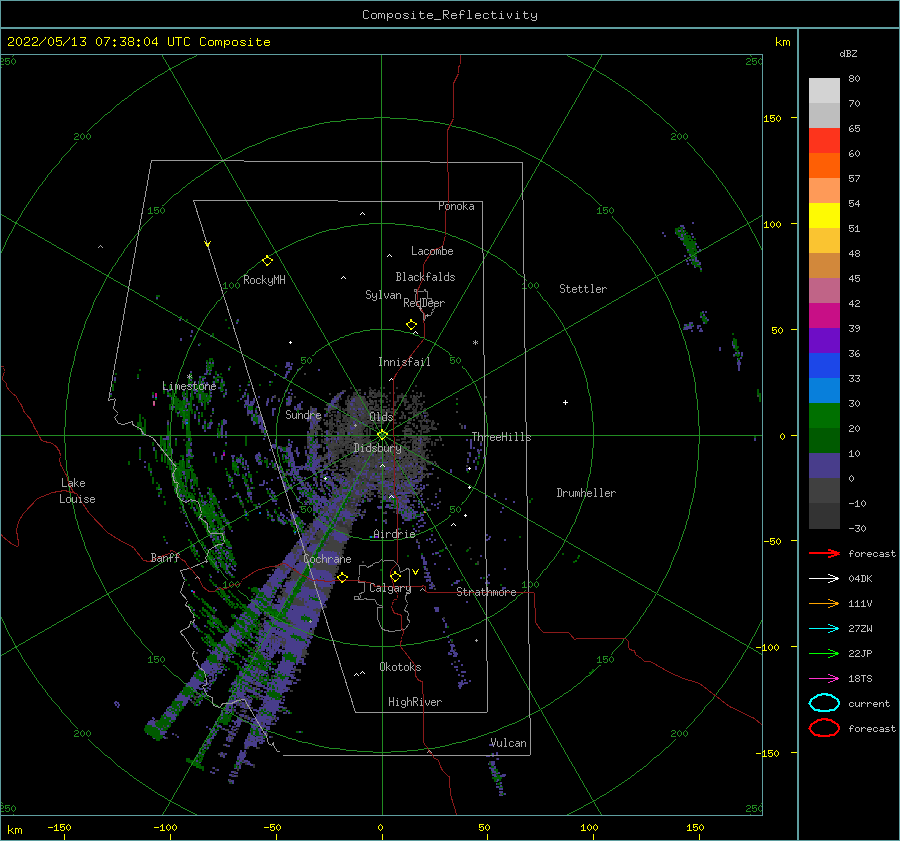This screenshot has height=841, width=900.
Task: Click the green 22JP arrow in legend
Action: click(x=824, y=653)
